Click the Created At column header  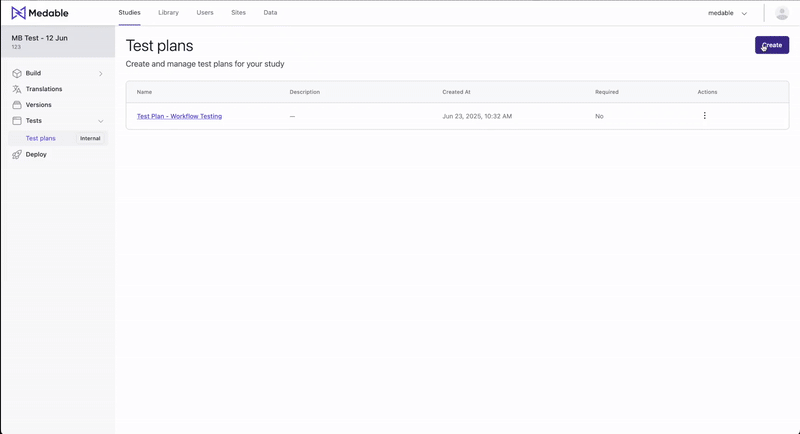pos(456,92)
